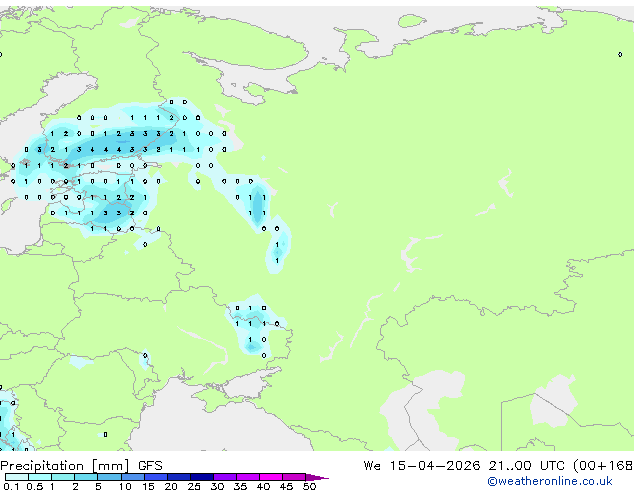Click the 10 legend scale label
This screenshot has height=490, width=634.
tap(125, 486)
